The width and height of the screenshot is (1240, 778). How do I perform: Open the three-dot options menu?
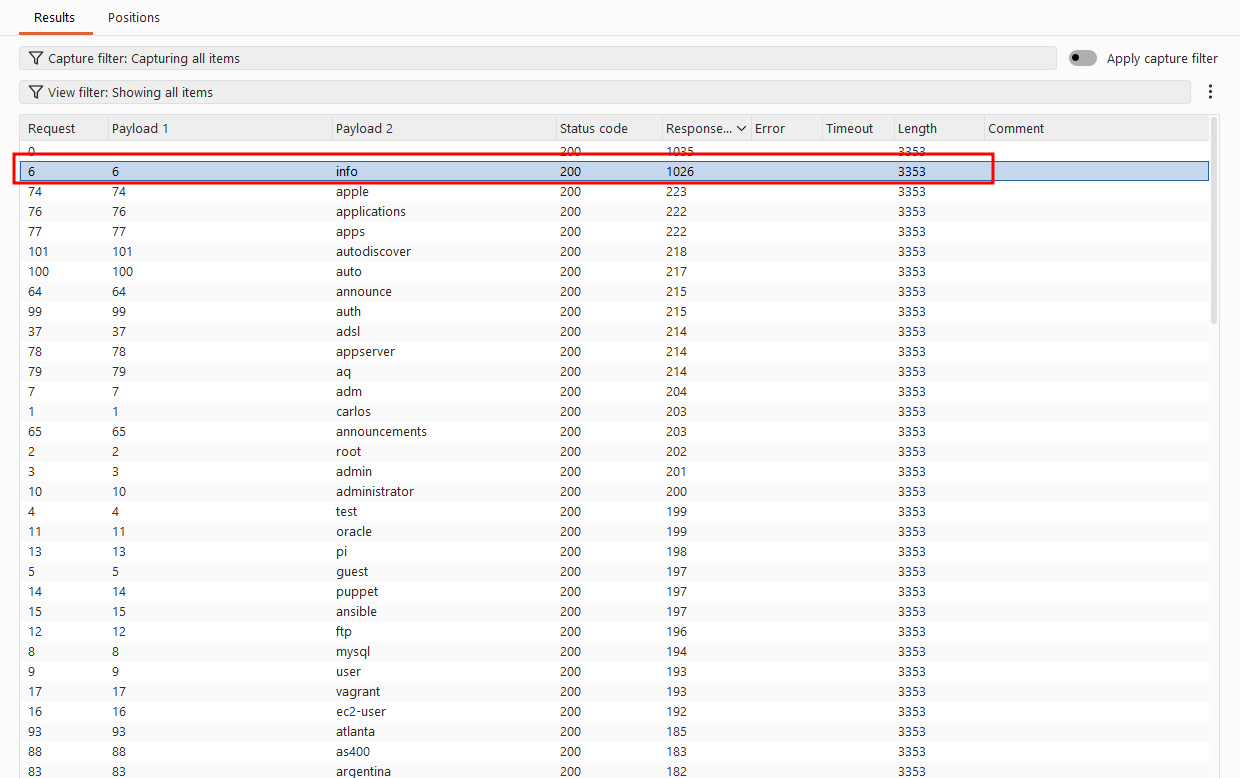tap(1210, 92)
